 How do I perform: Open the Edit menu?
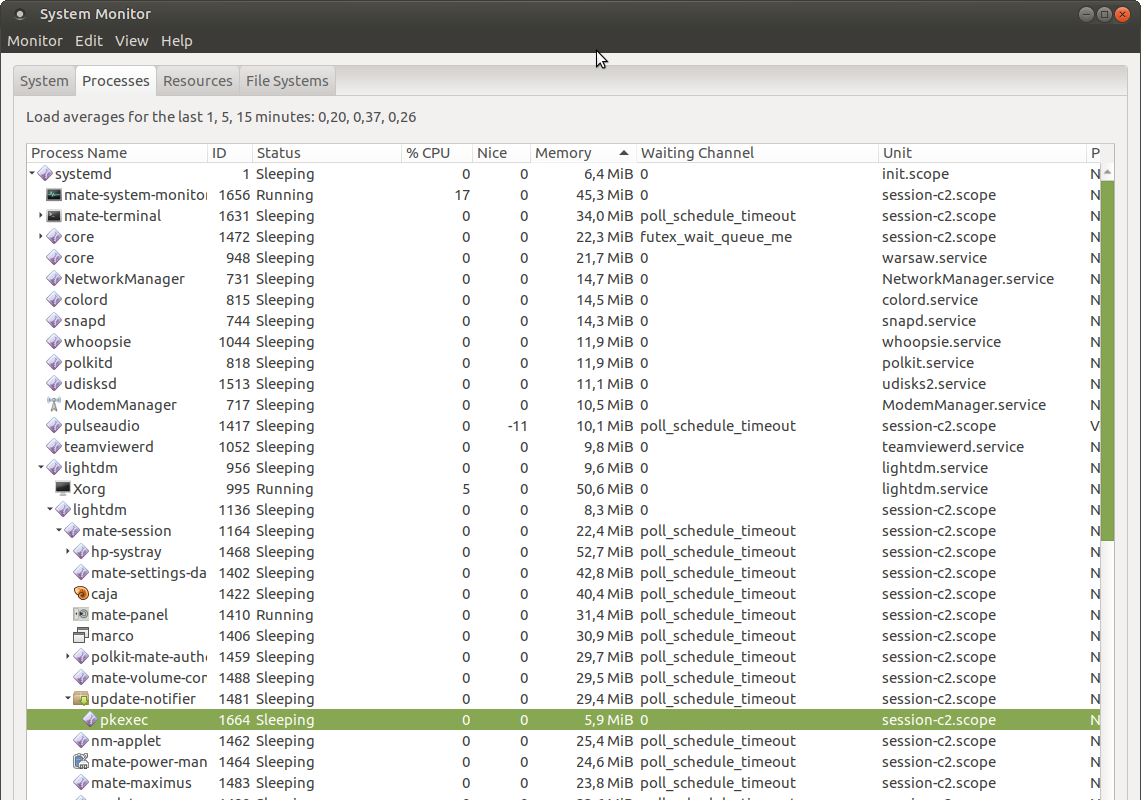pos(89,41)
